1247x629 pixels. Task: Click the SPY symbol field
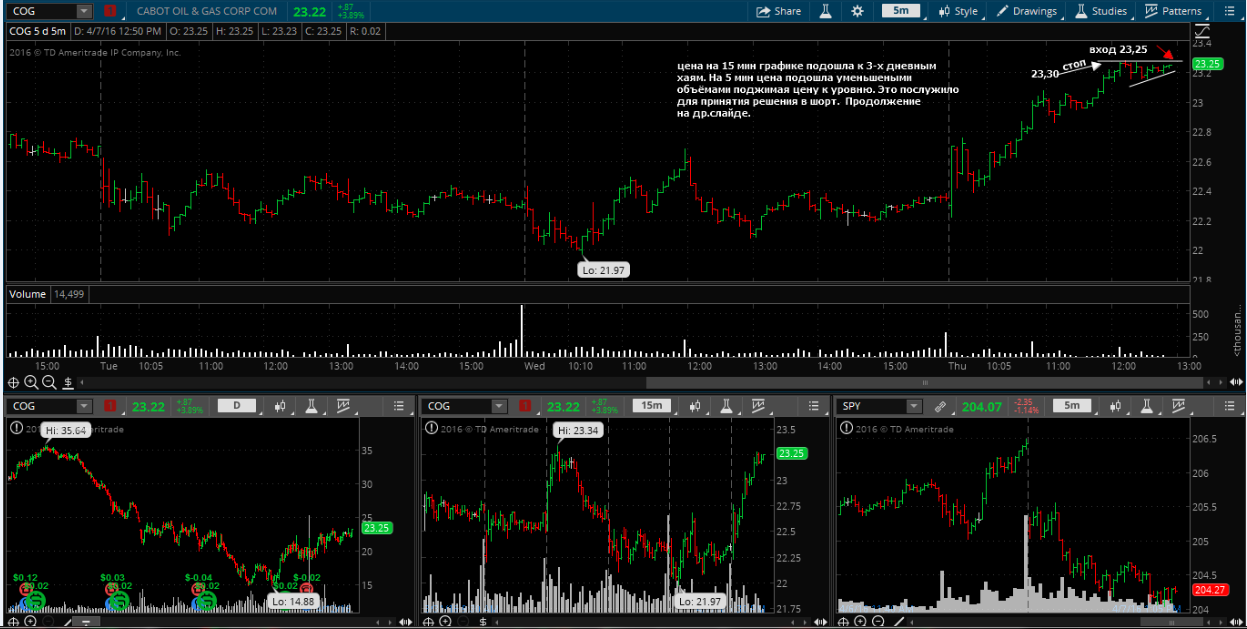pyautogui.click(x=872, y=406)
